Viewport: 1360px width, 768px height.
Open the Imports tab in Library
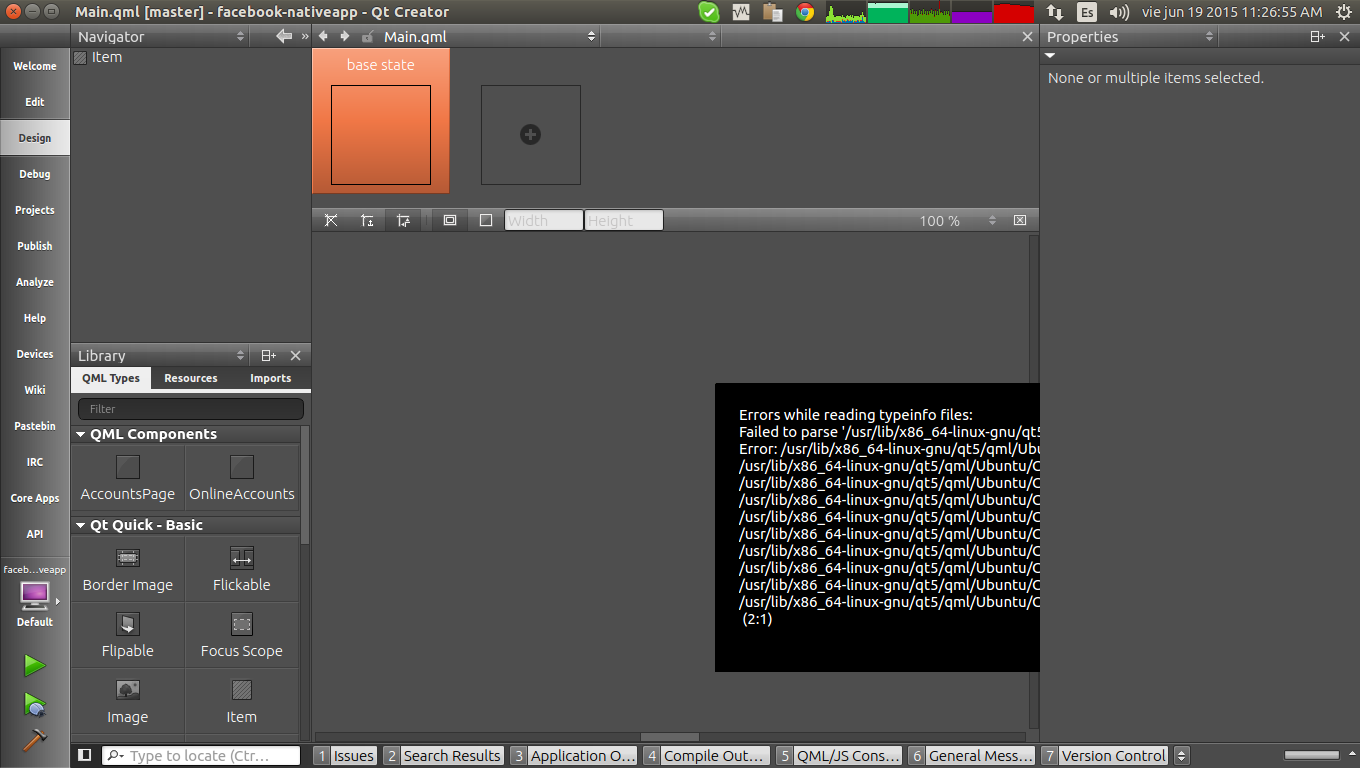pos(270,378)
